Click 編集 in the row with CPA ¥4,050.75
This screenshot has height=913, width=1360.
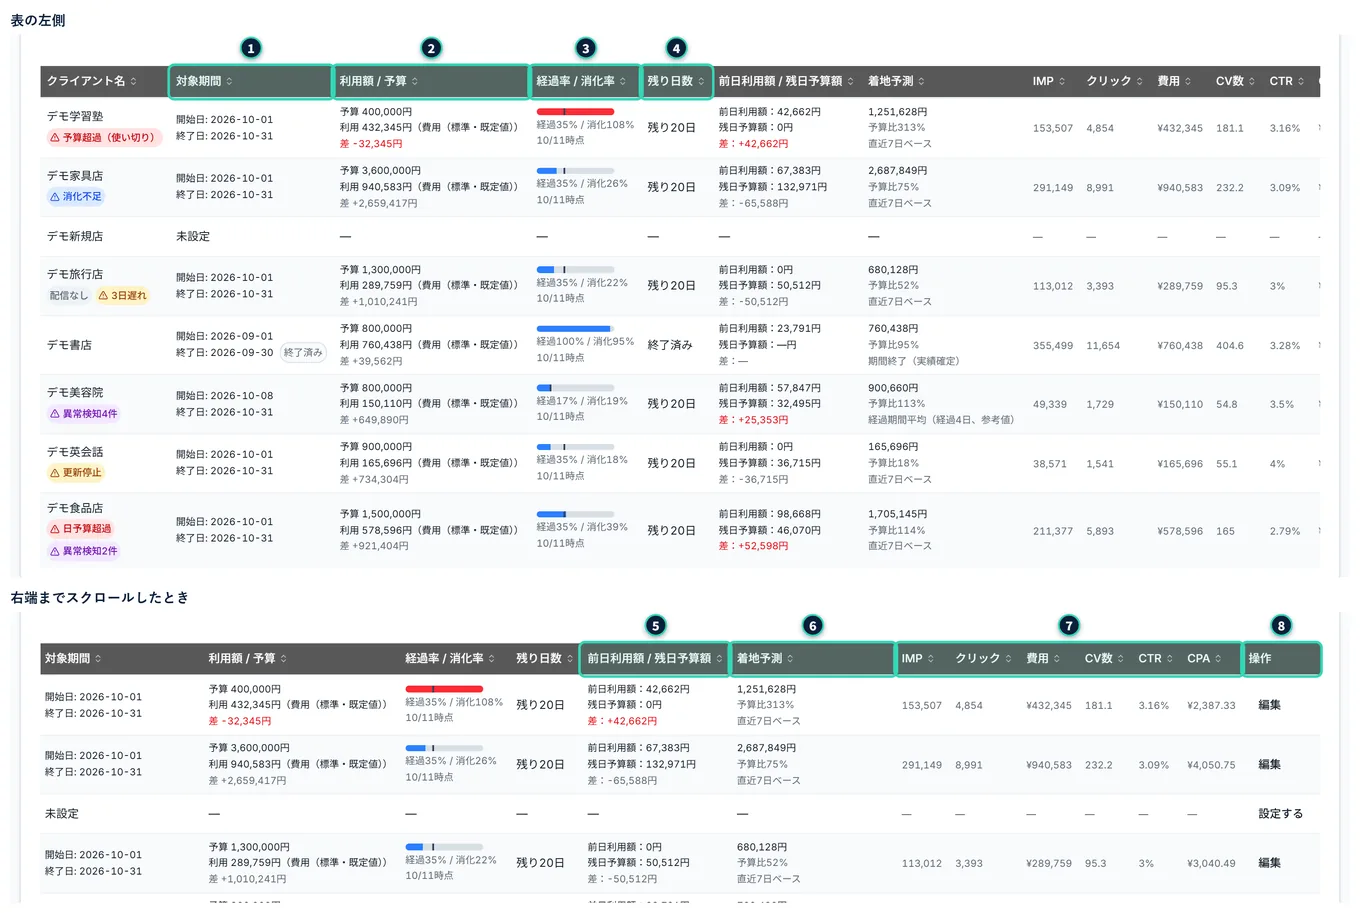pos(1269,764)
